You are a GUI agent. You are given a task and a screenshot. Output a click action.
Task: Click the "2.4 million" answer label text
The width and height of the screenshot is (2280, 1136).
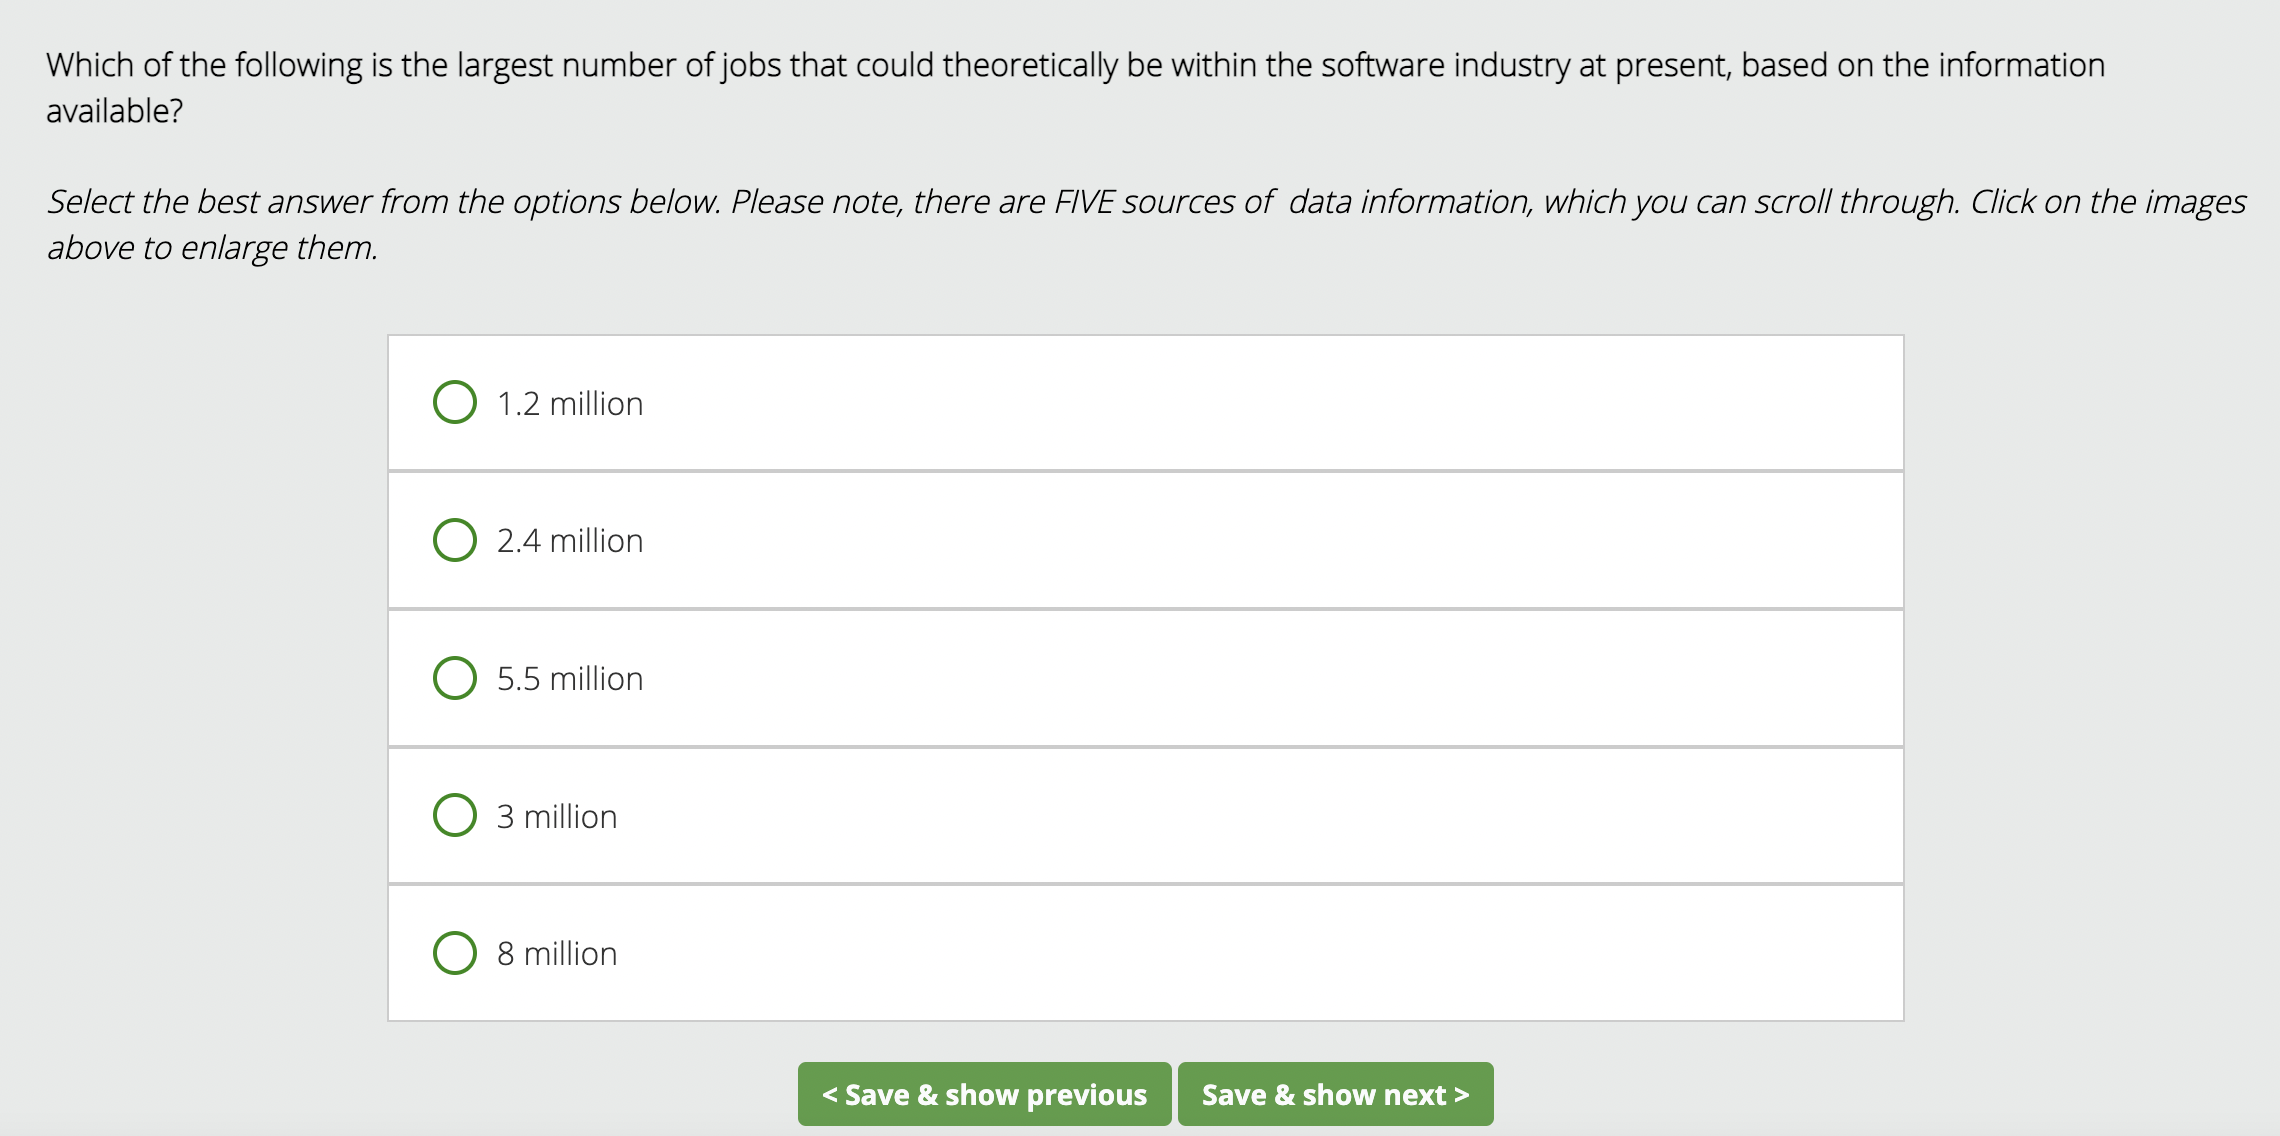coord(570,541)
